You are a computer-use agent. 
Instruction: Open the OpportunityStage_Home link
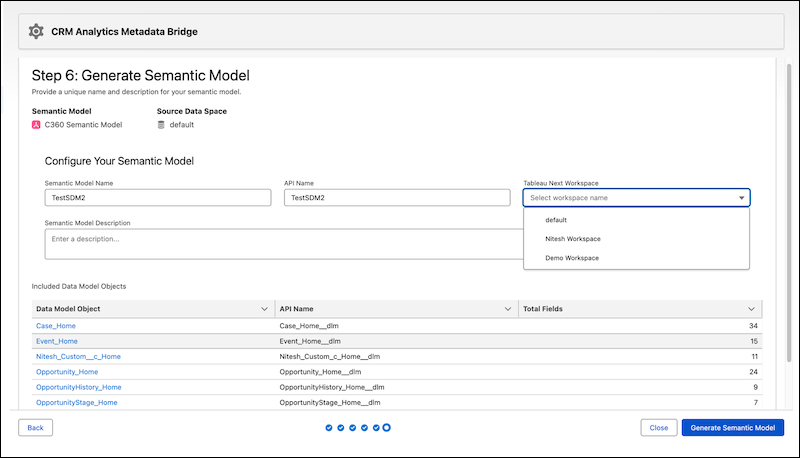77,402
